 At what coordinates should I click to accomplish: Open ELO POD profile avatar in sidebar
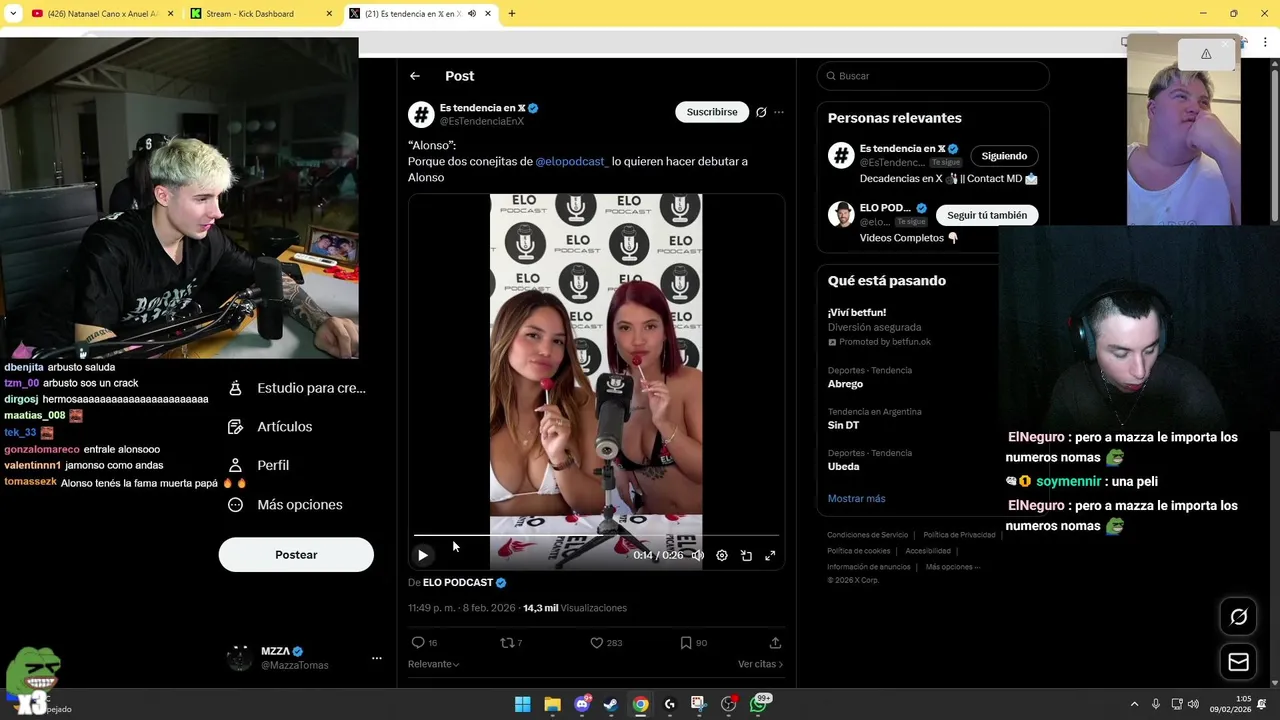click(841, 215)
